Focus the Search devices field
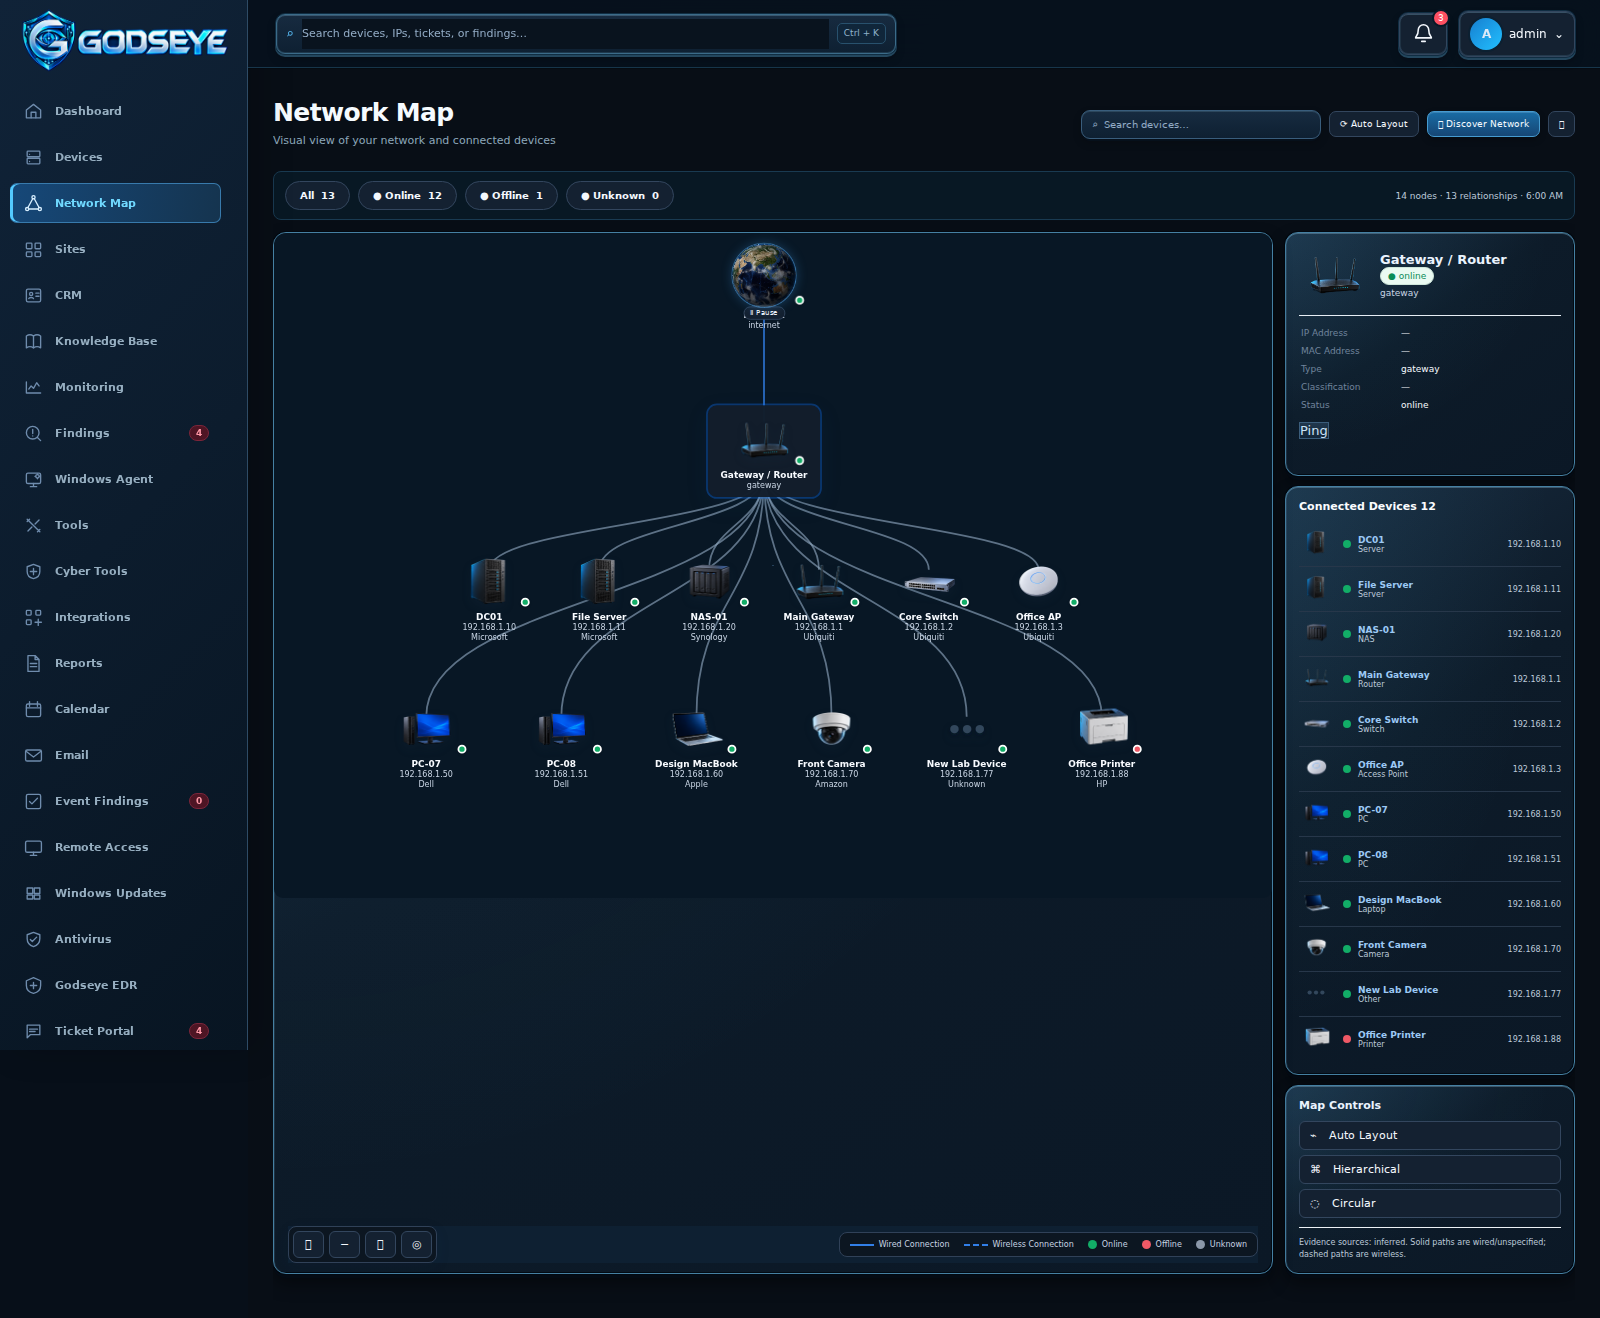 (x=1200, y=124)
